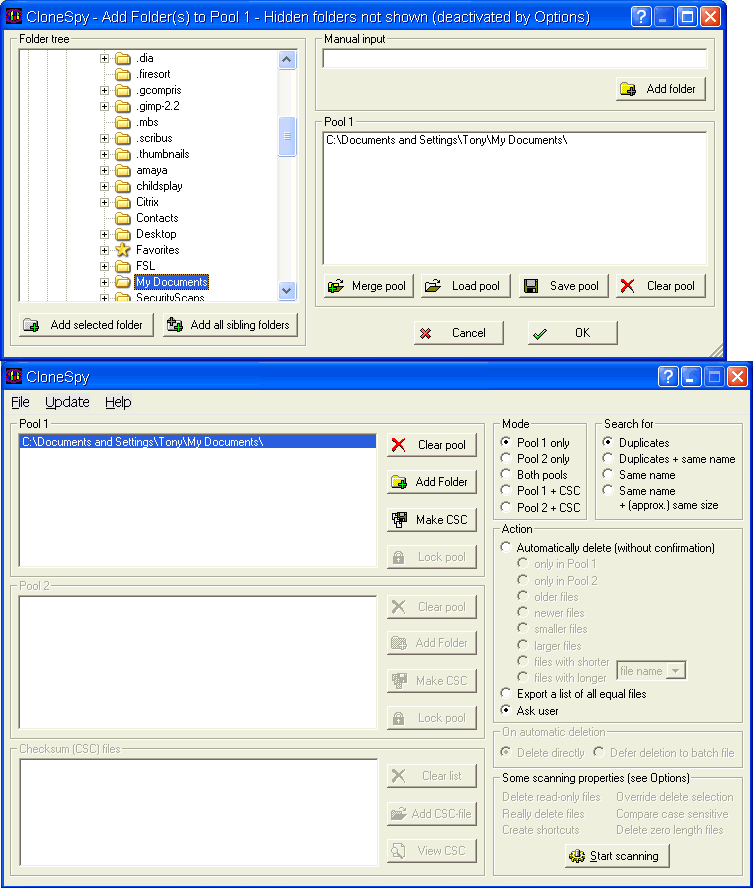Select the childsplay folder in tree

tap(159, 186)
